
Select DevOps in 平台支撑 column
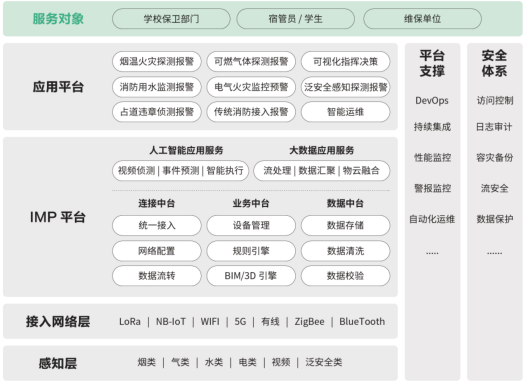coord(432,101)
